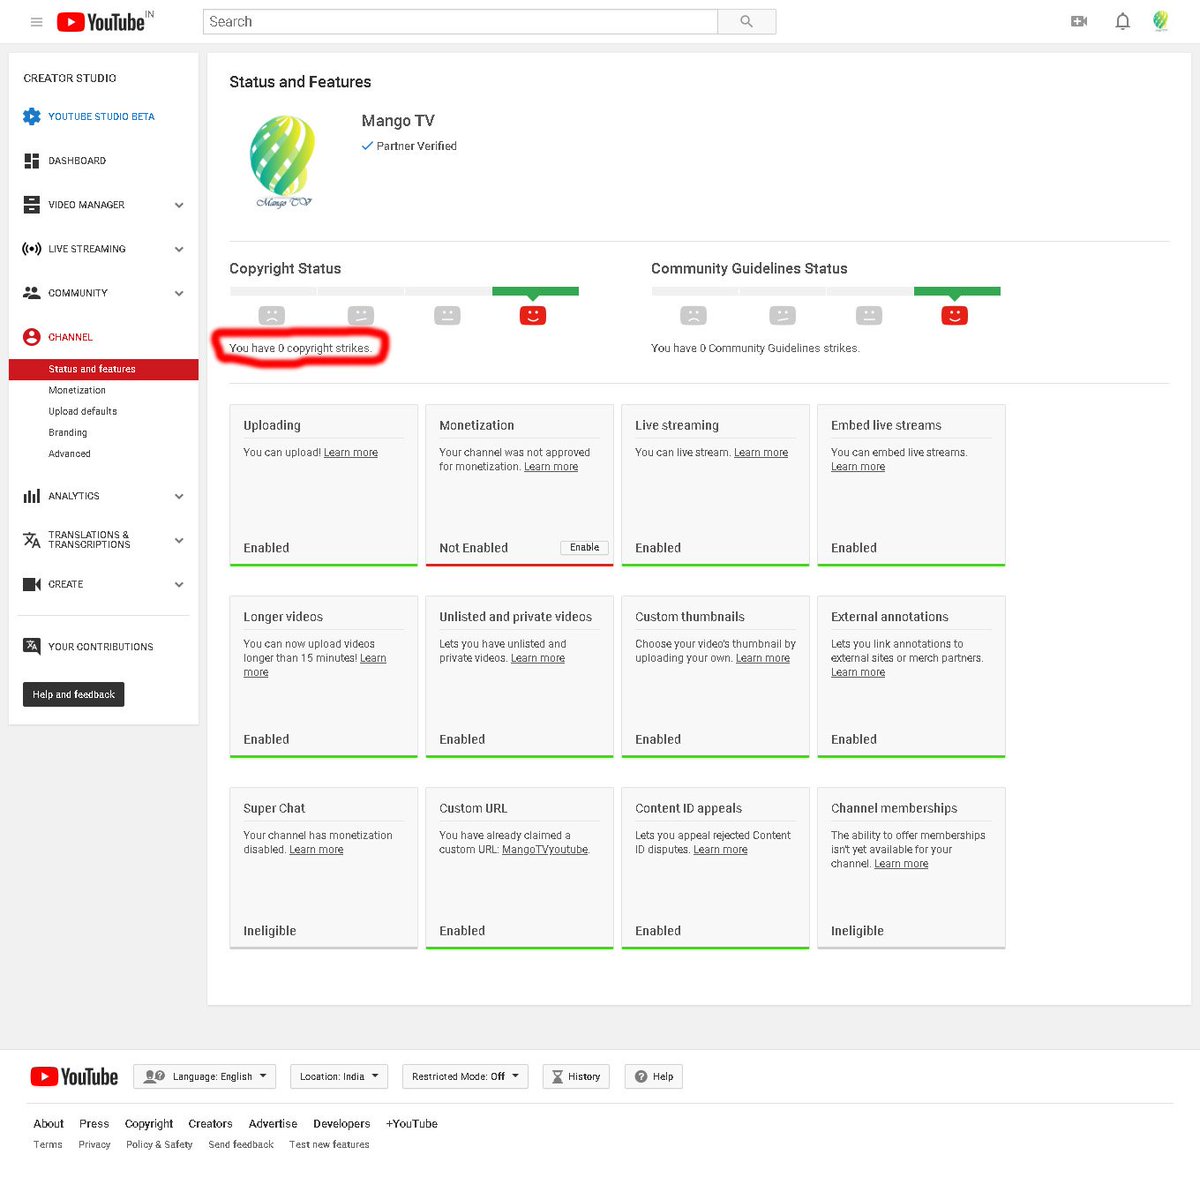Open Learn more link under Uploading
The image size is (1200, 1177).
click(351, 453)
